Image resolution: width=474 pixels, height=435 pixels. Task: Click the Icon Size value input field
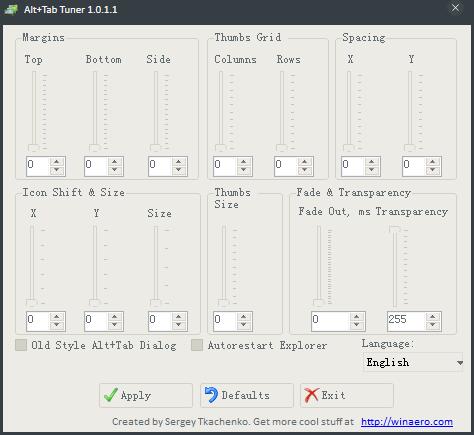click(160, 321)
